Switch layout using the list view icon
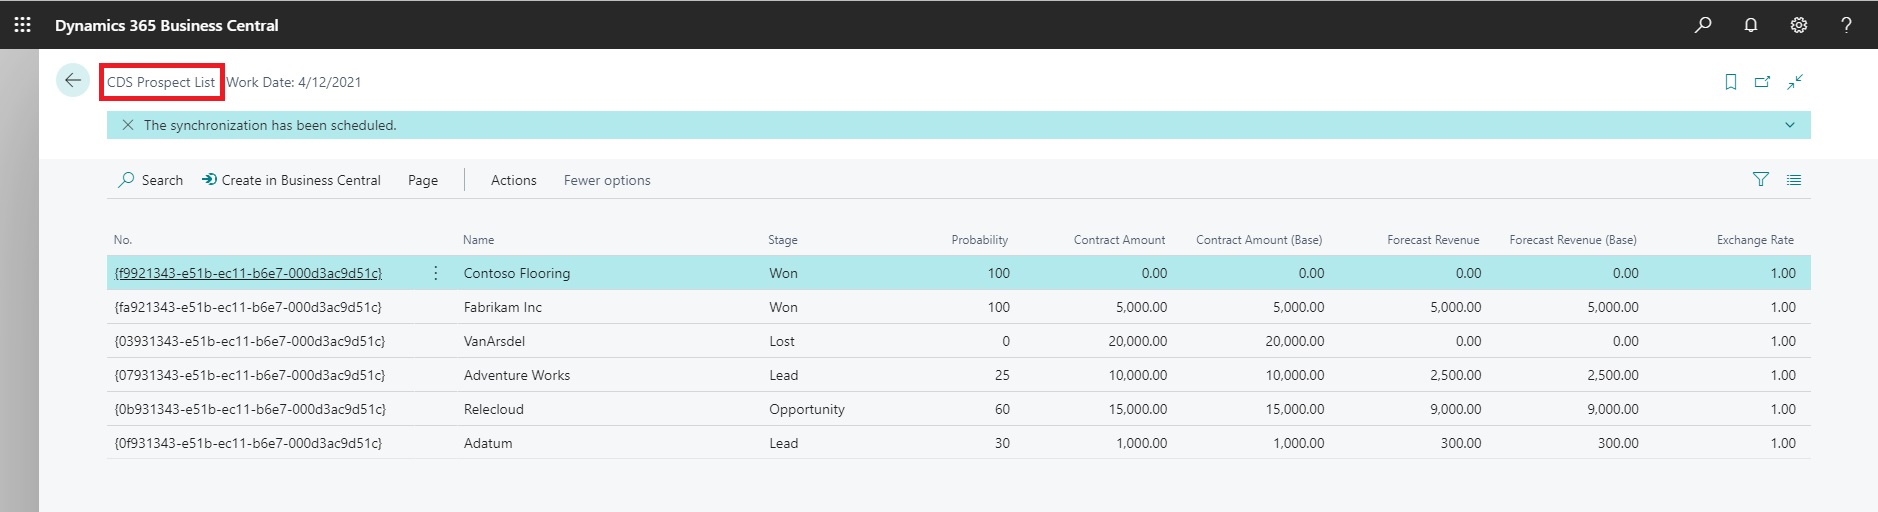 (x=1794, y=180)
